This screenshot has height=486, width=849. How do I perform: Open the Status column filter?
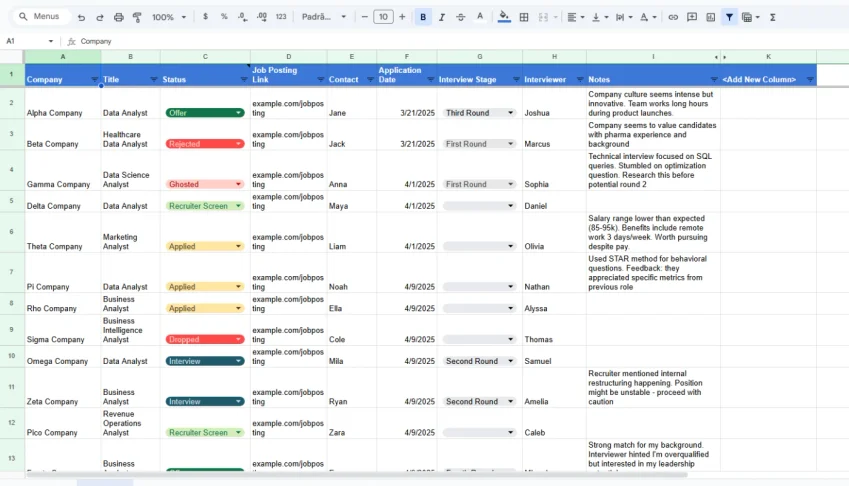[244, 80]
